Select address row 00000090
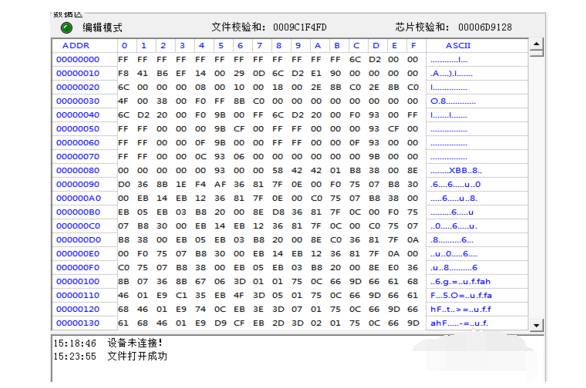 (x=78, y=184)
